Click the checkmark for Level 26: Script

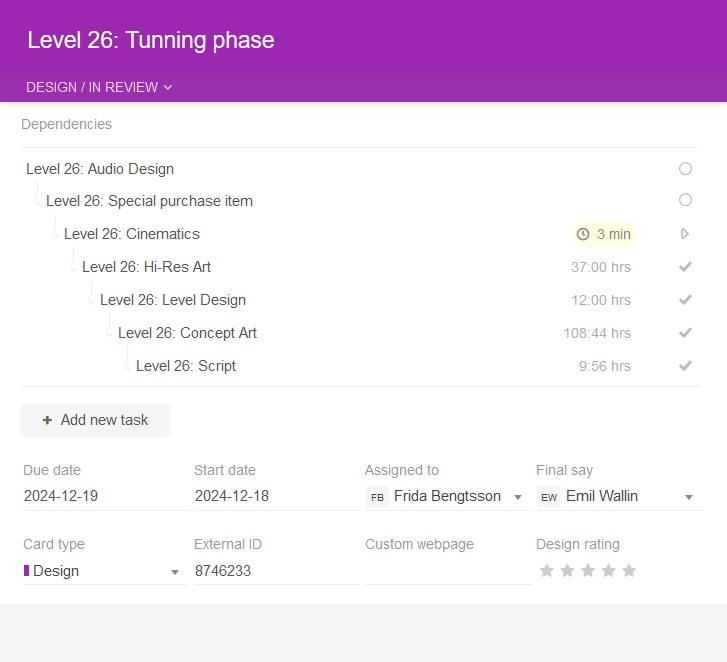pyautogui.click(x=685, y=366)
